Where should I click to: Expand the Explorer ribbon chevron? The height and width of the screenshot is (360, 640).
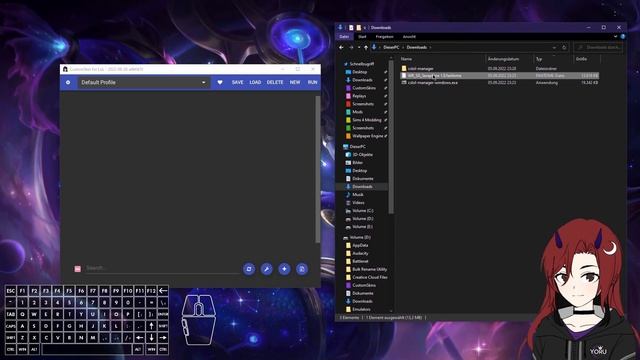[x=616, y=37]
